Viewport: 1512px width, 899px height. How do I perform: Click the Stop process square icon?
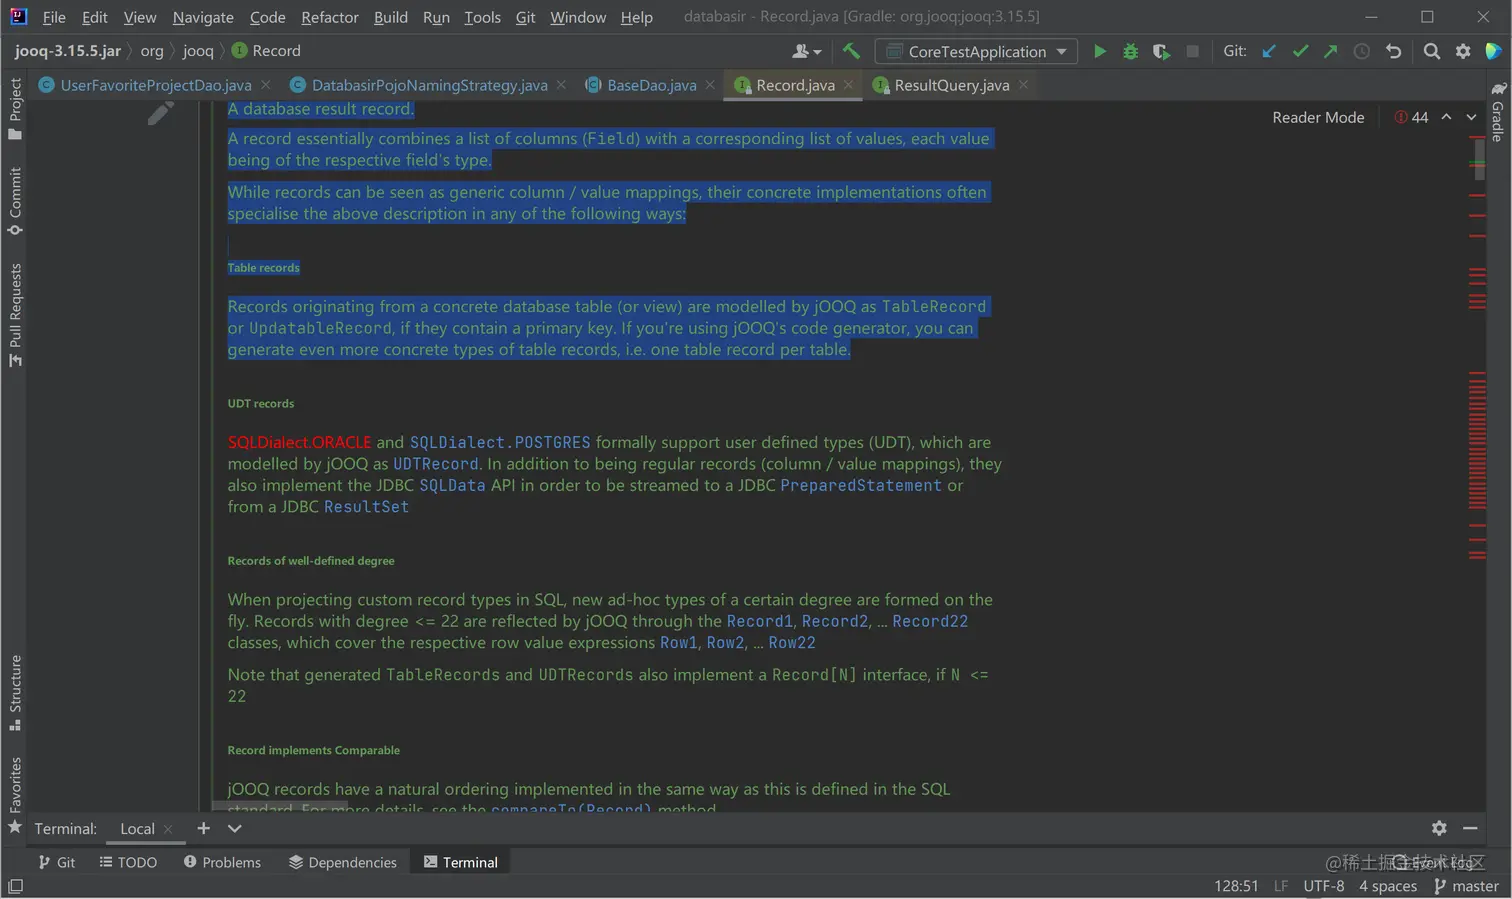1192,51
